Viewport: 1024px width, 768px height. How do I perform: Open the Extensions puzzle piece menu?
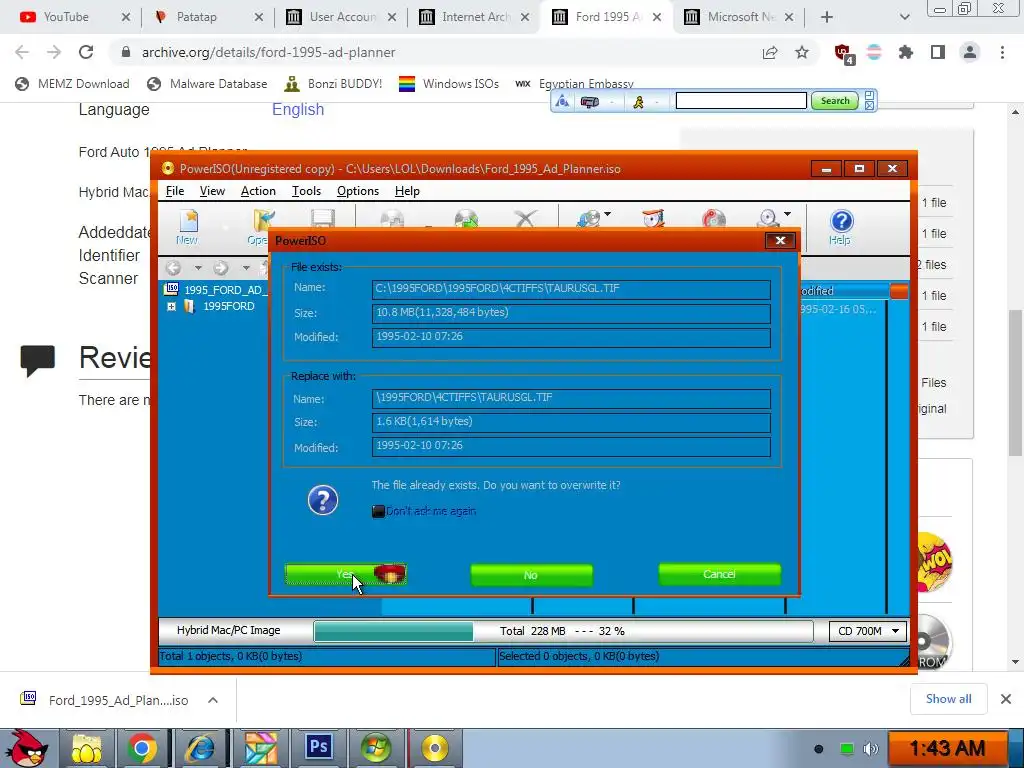[x=906, y=52]
